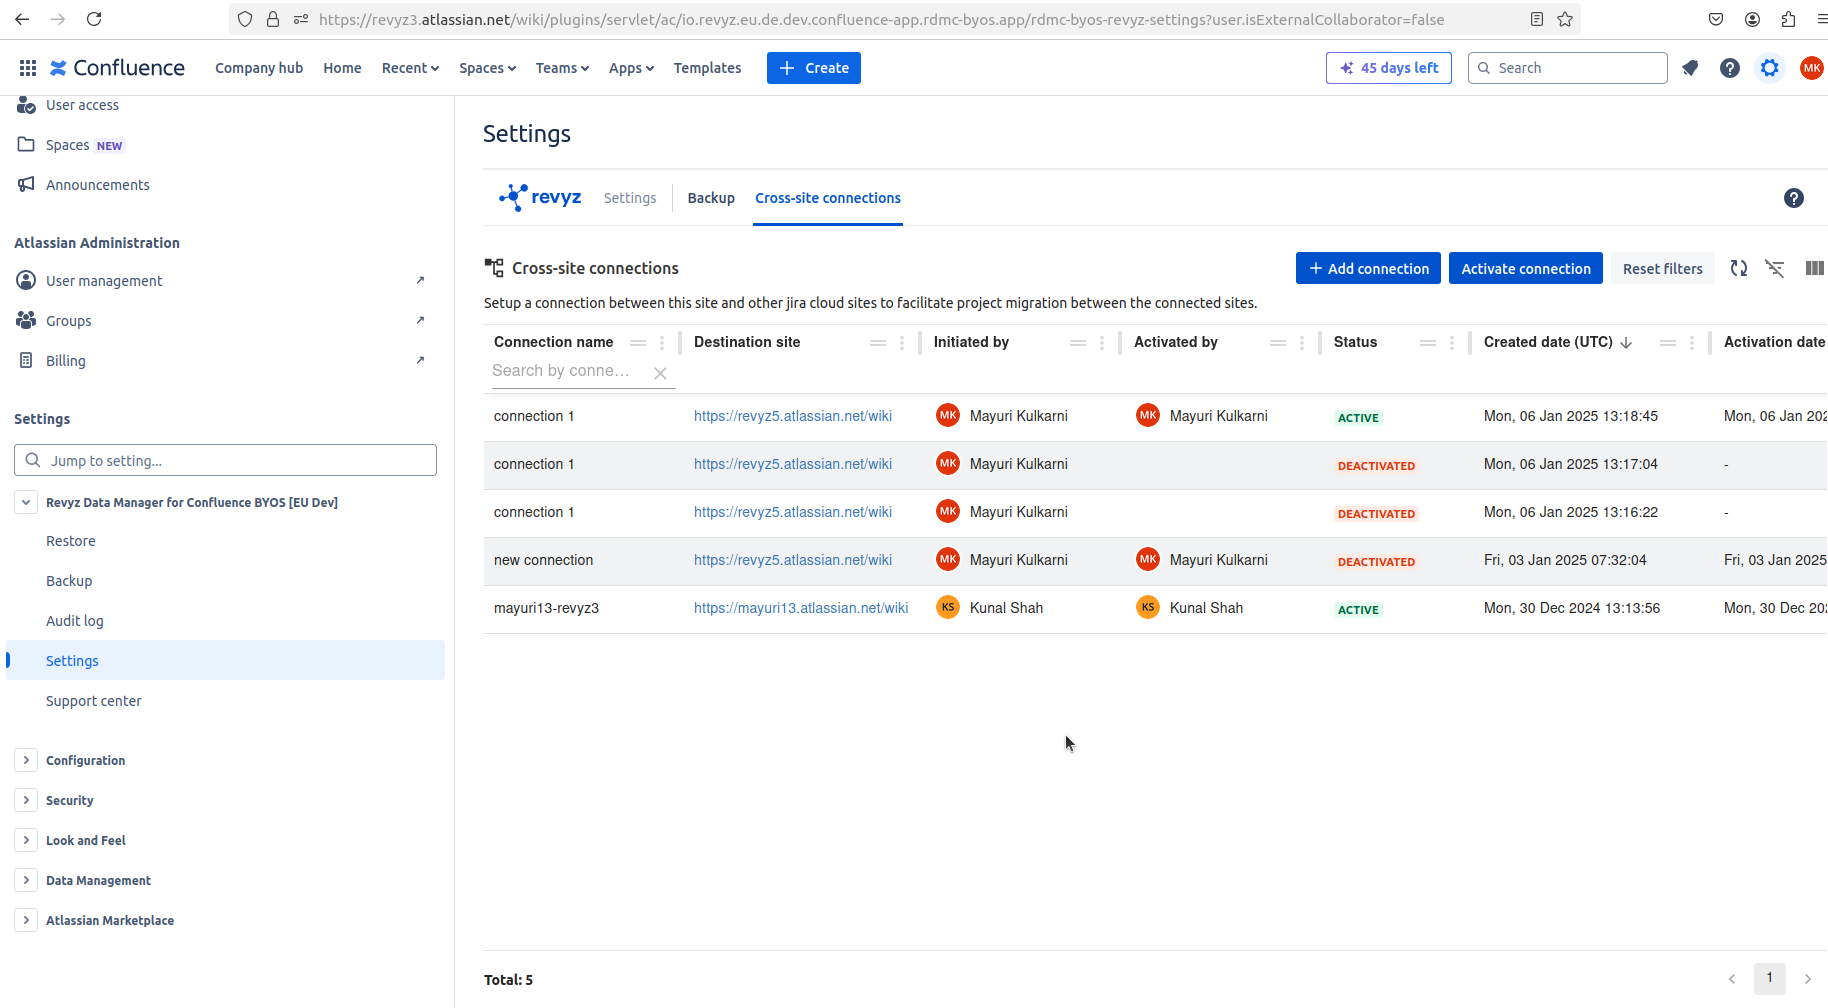Open the revyz help icon

tap(1794, 198)
